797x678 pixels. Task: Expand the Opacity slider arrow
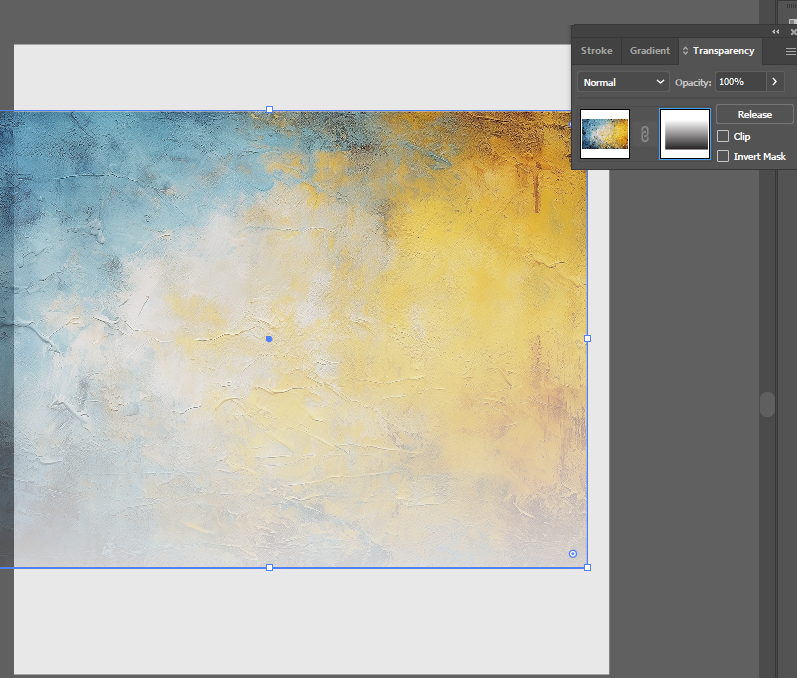pyautogui.click(x=776, y=82)
